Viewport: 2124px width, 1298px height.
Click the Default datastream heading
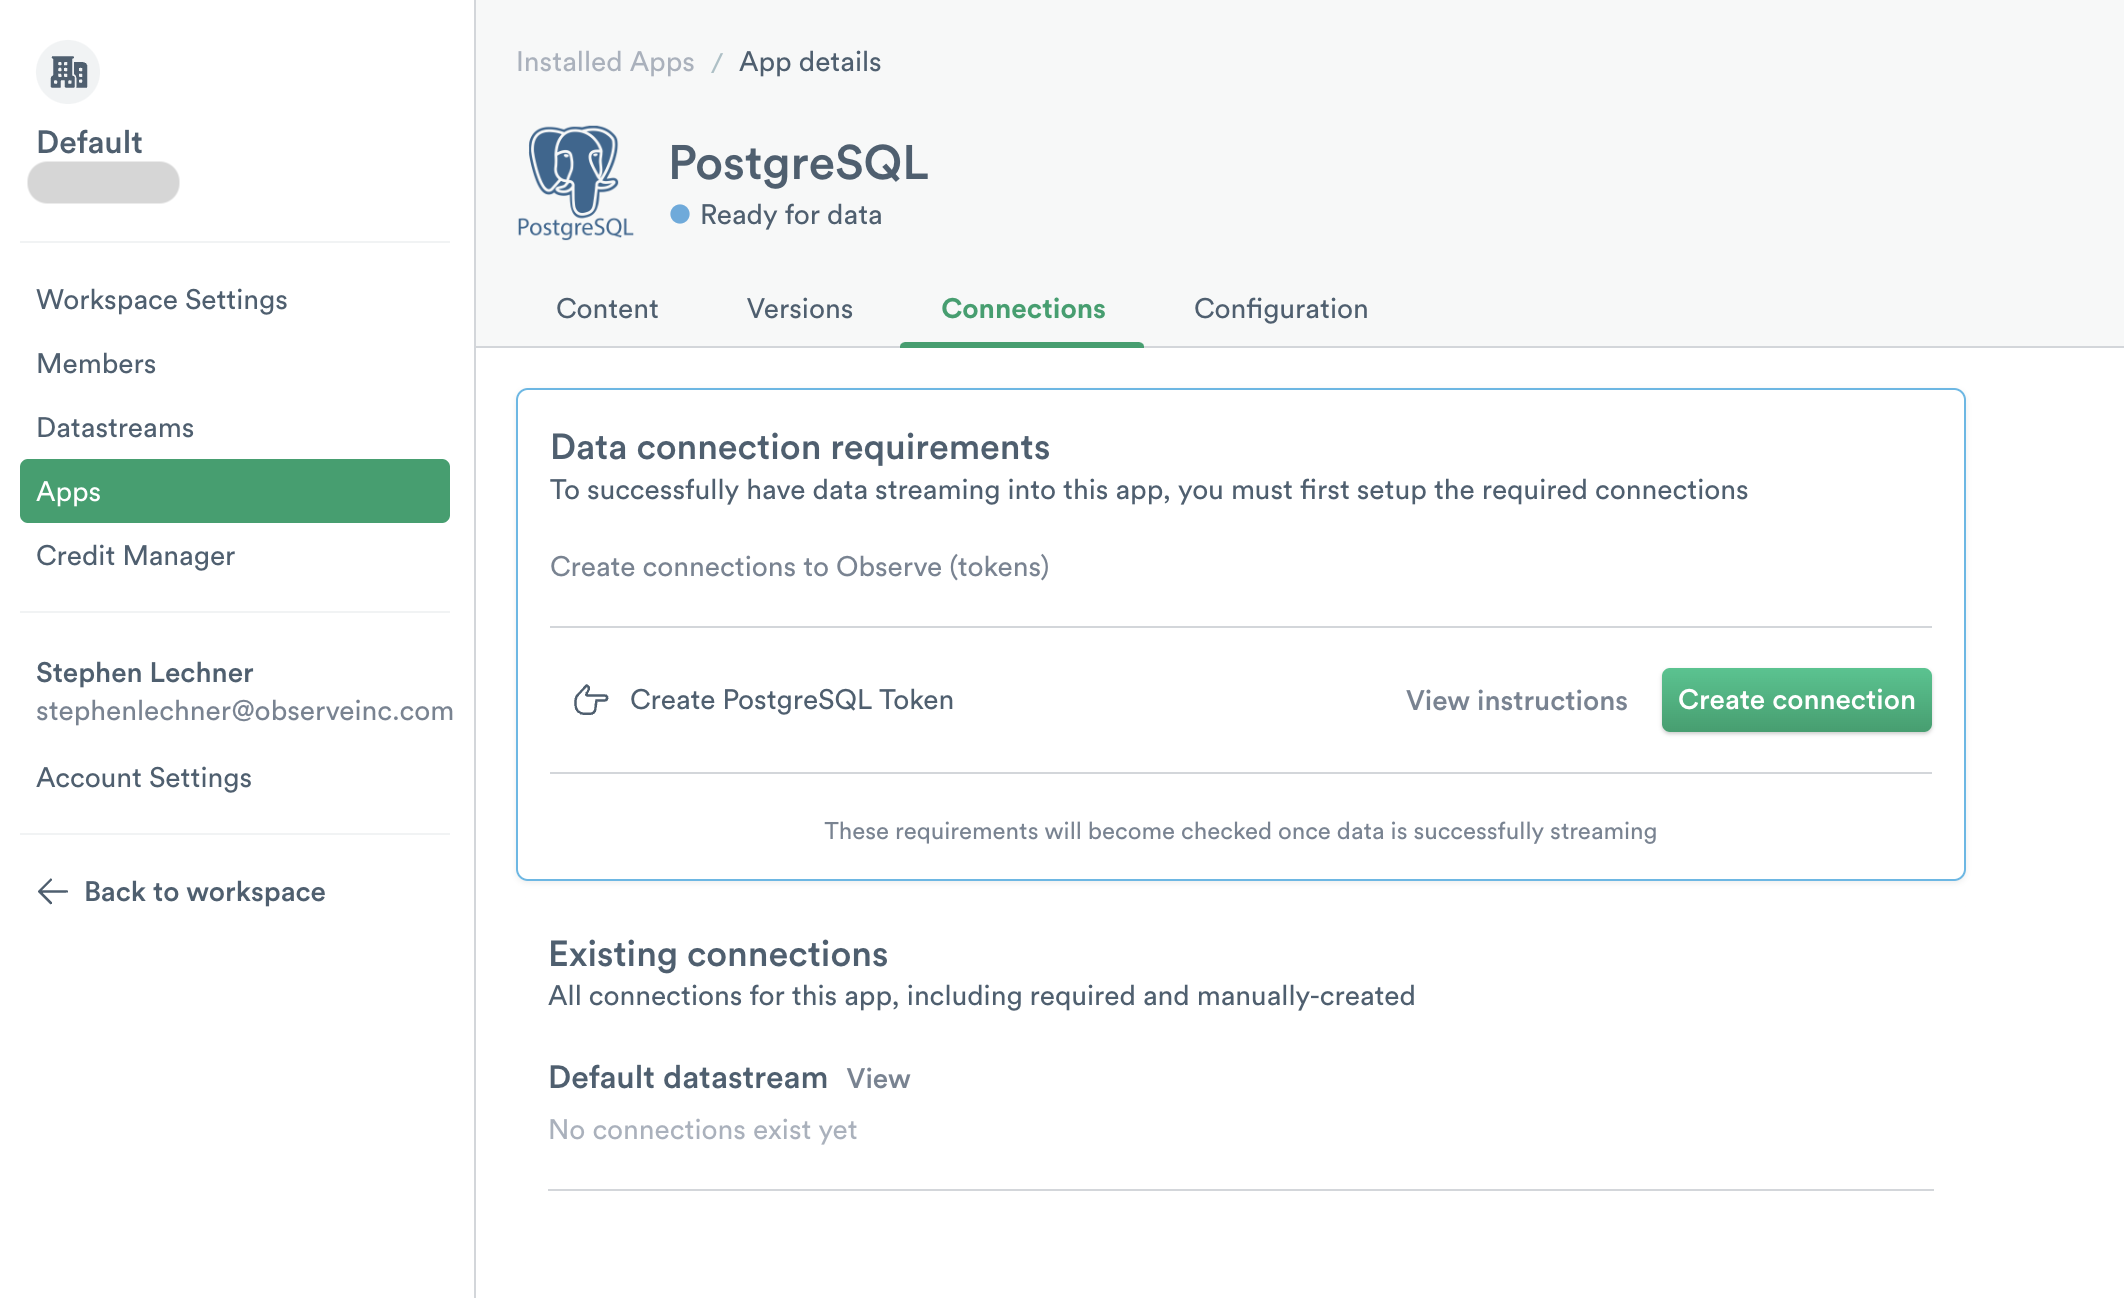click(x=688, y=1077)
